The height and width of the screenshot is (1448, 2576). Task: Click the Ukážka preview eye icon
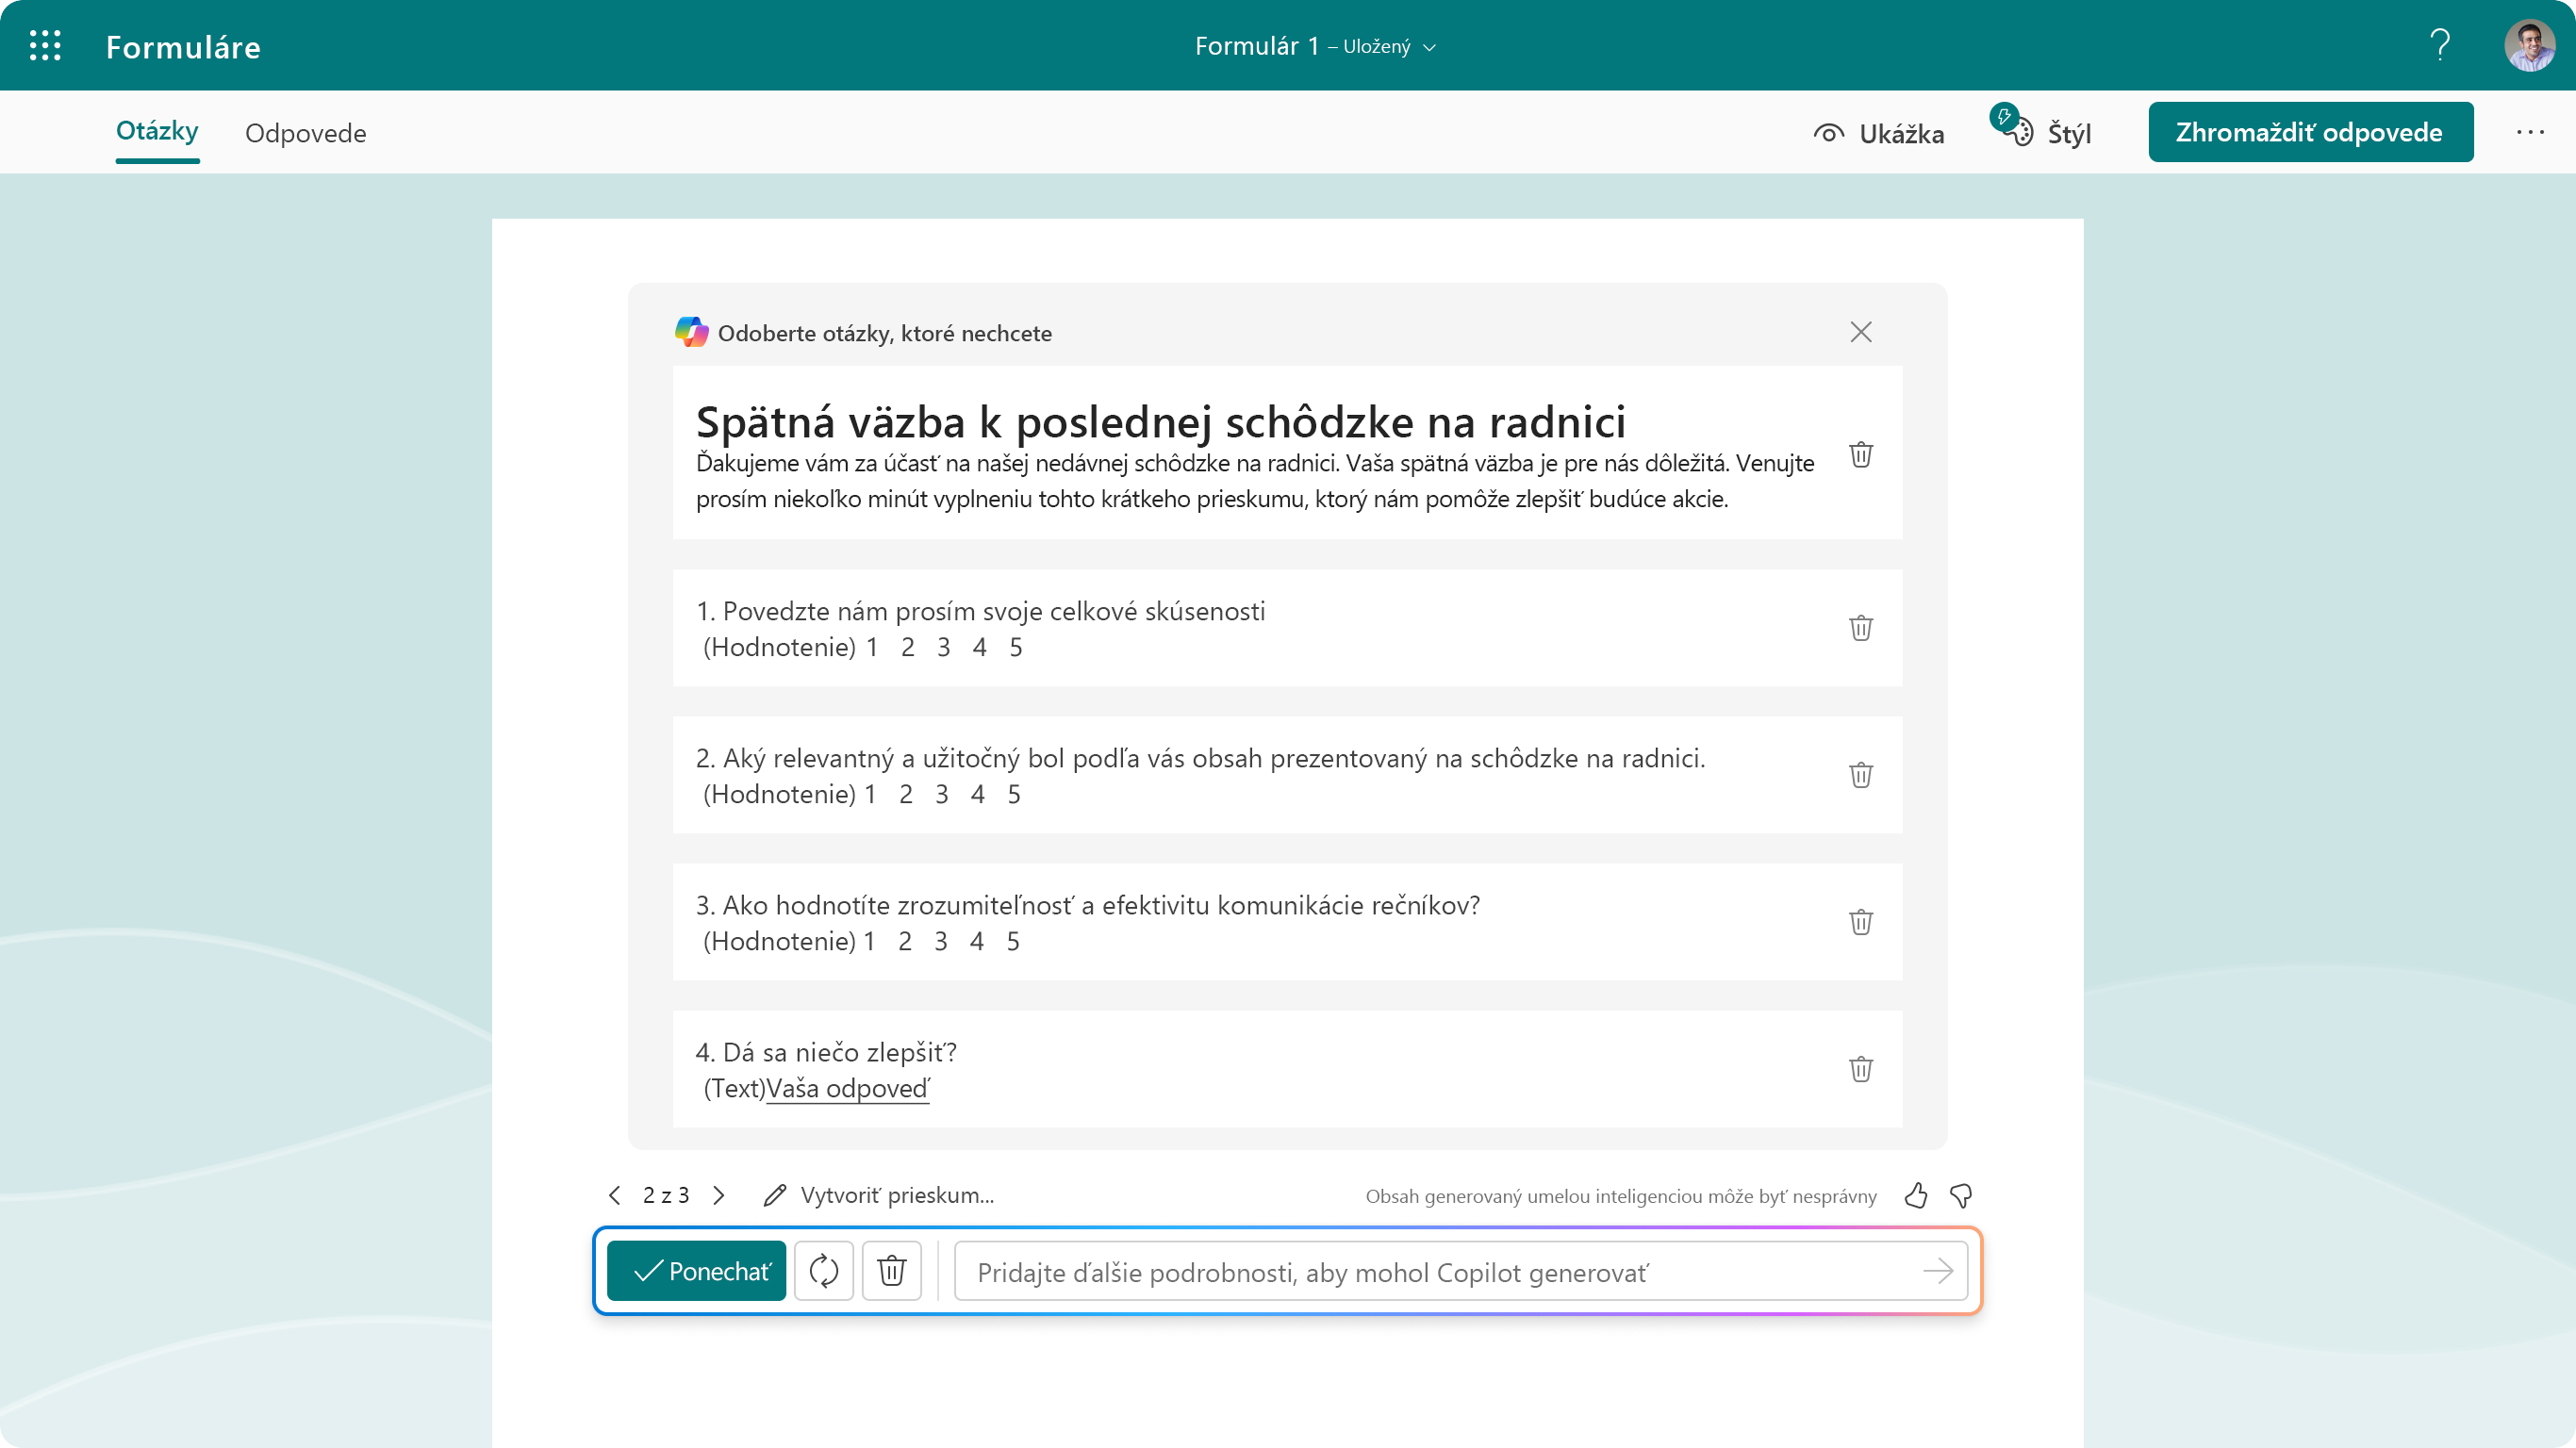[1829, 133]
